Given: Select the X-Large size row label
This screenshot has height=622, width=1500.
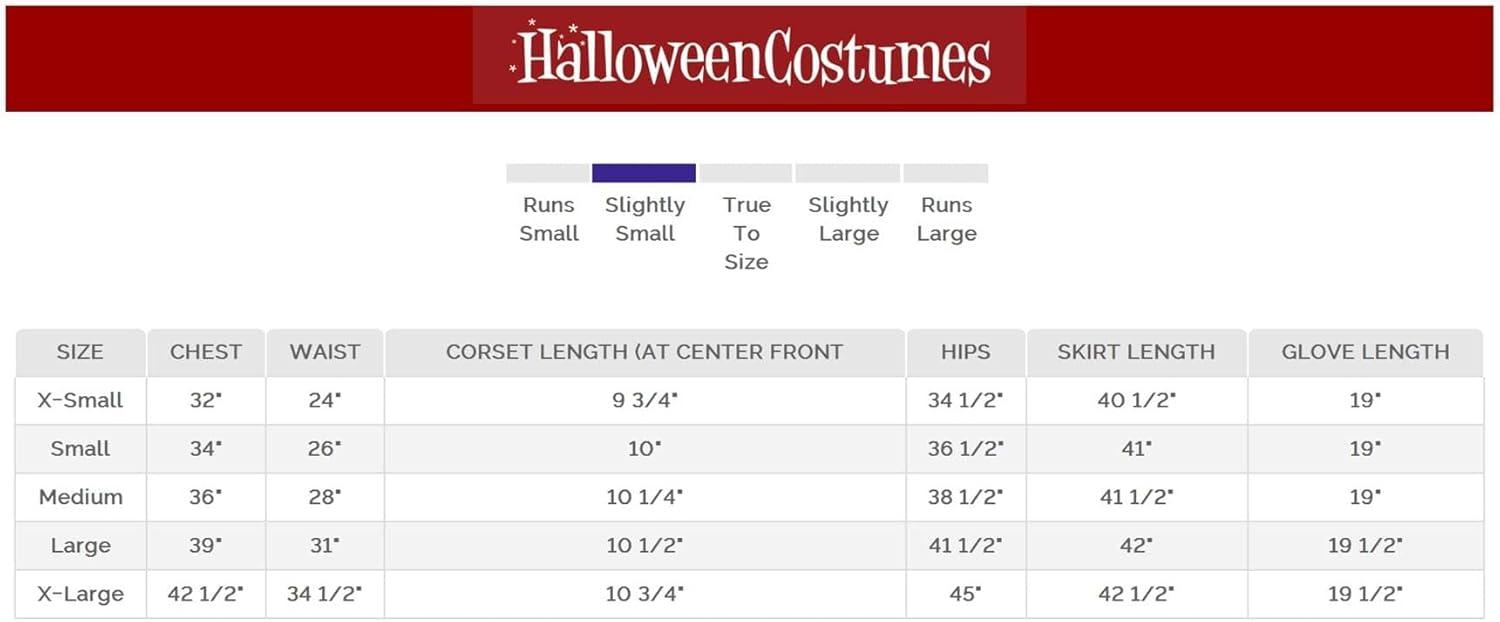Looking at the screenshot, I should 80,594.
